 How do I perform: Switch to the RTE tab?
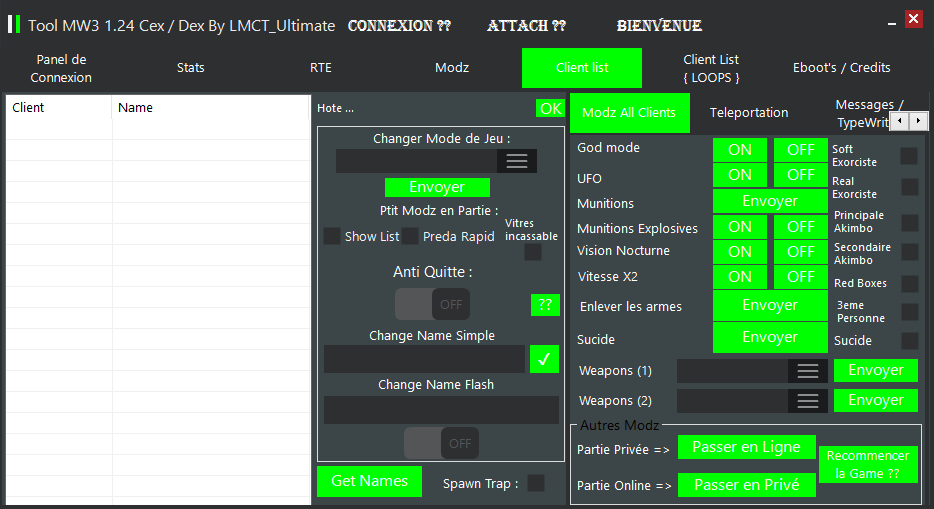point(320,68)
